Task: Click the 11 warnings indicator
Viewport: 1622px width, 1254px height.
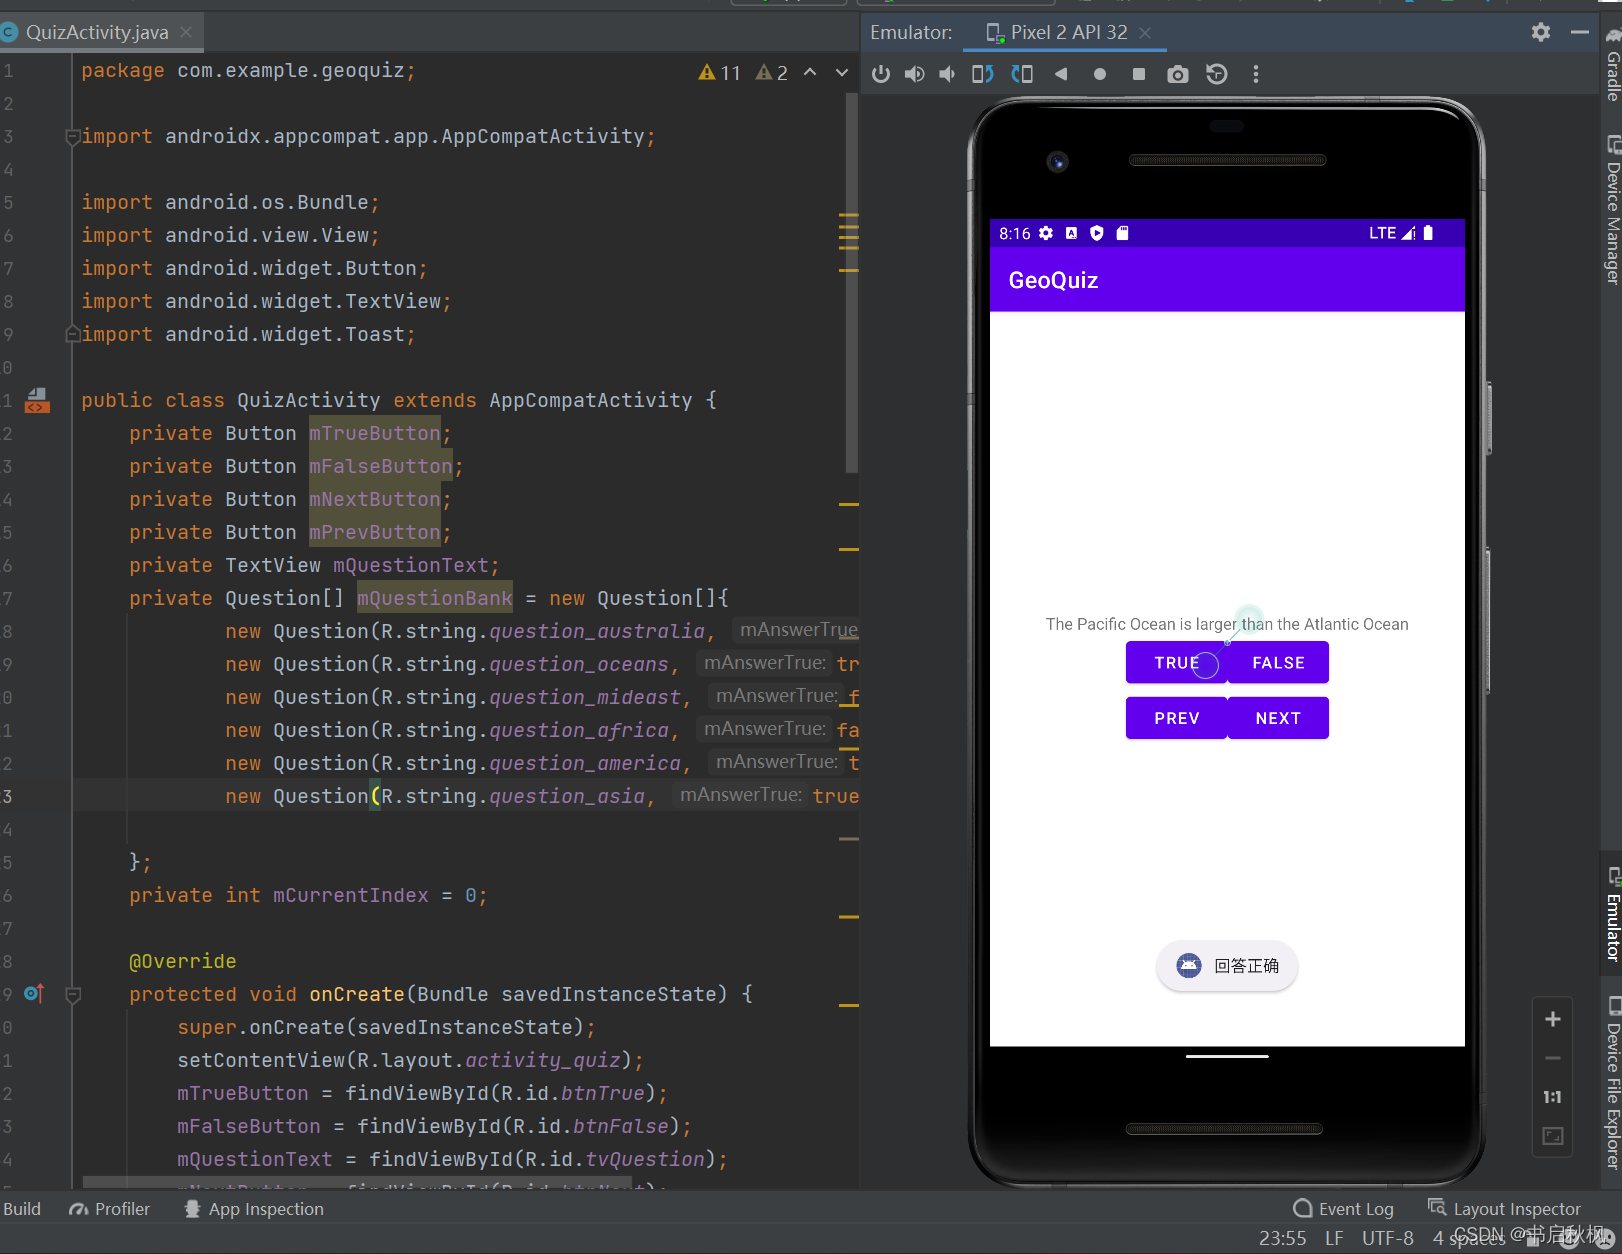Action: 720,72
